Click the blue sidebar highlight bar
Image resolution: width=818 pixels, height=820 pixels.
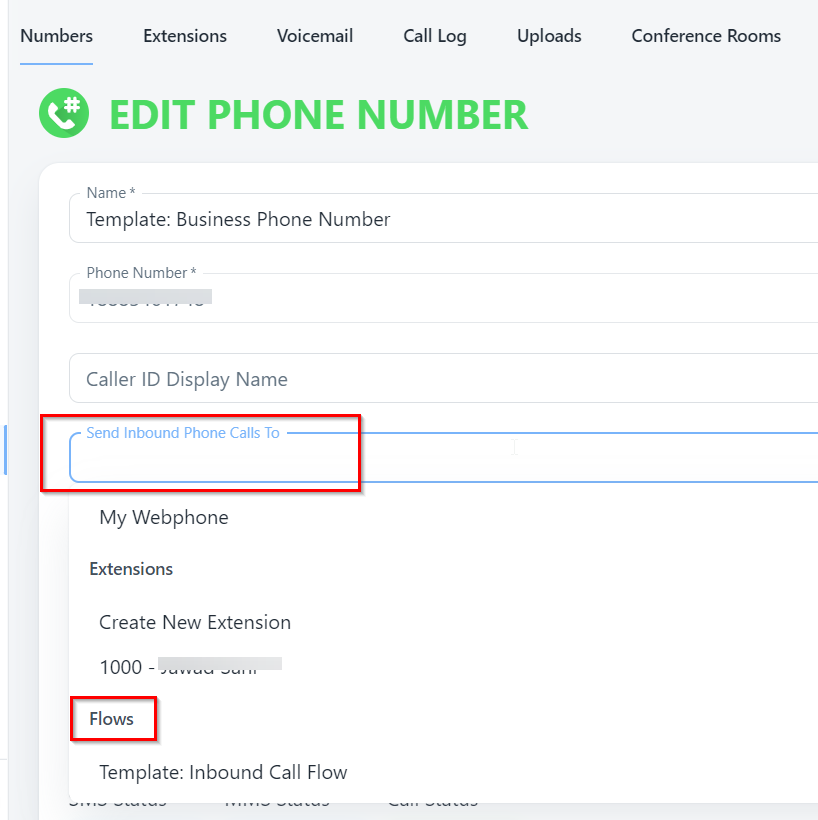click(5, 450)
